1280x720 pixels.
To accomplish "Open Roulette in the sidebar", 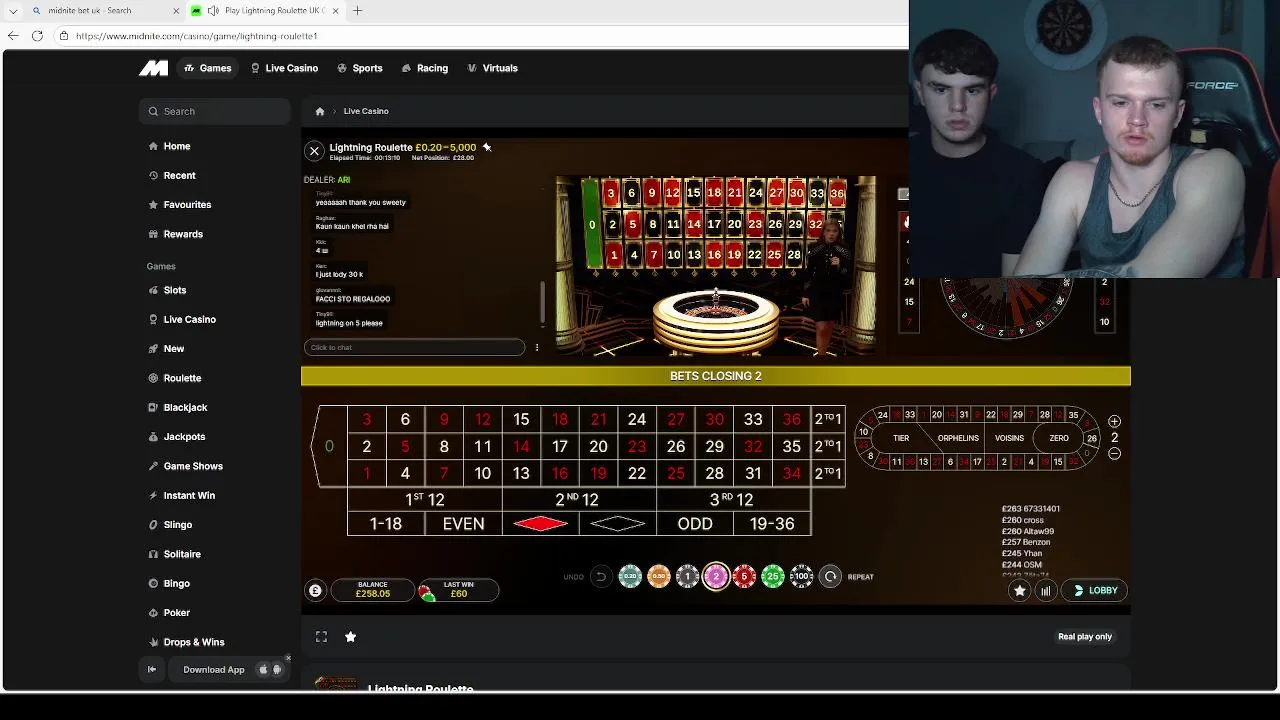I will (174, 378).
